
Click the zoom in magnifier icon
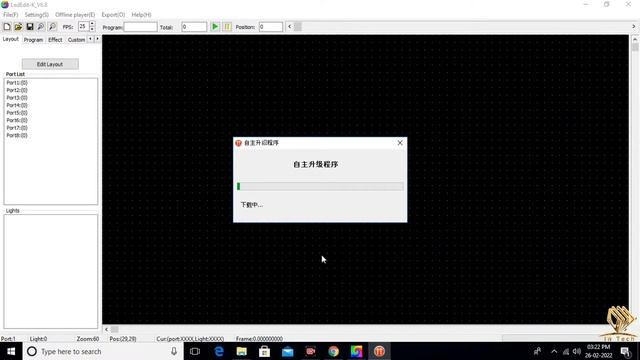point(41,27)
